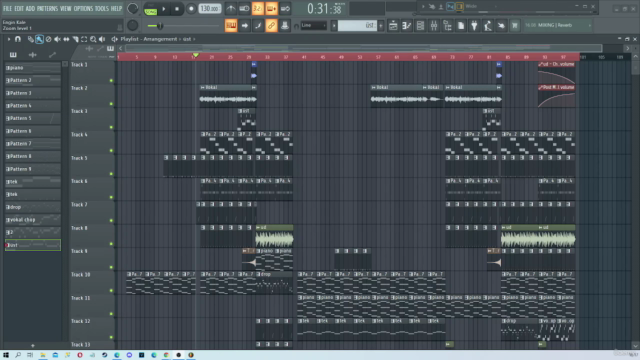Toggle the 3-2-1 countdown before recording

[x=258, y=9]
